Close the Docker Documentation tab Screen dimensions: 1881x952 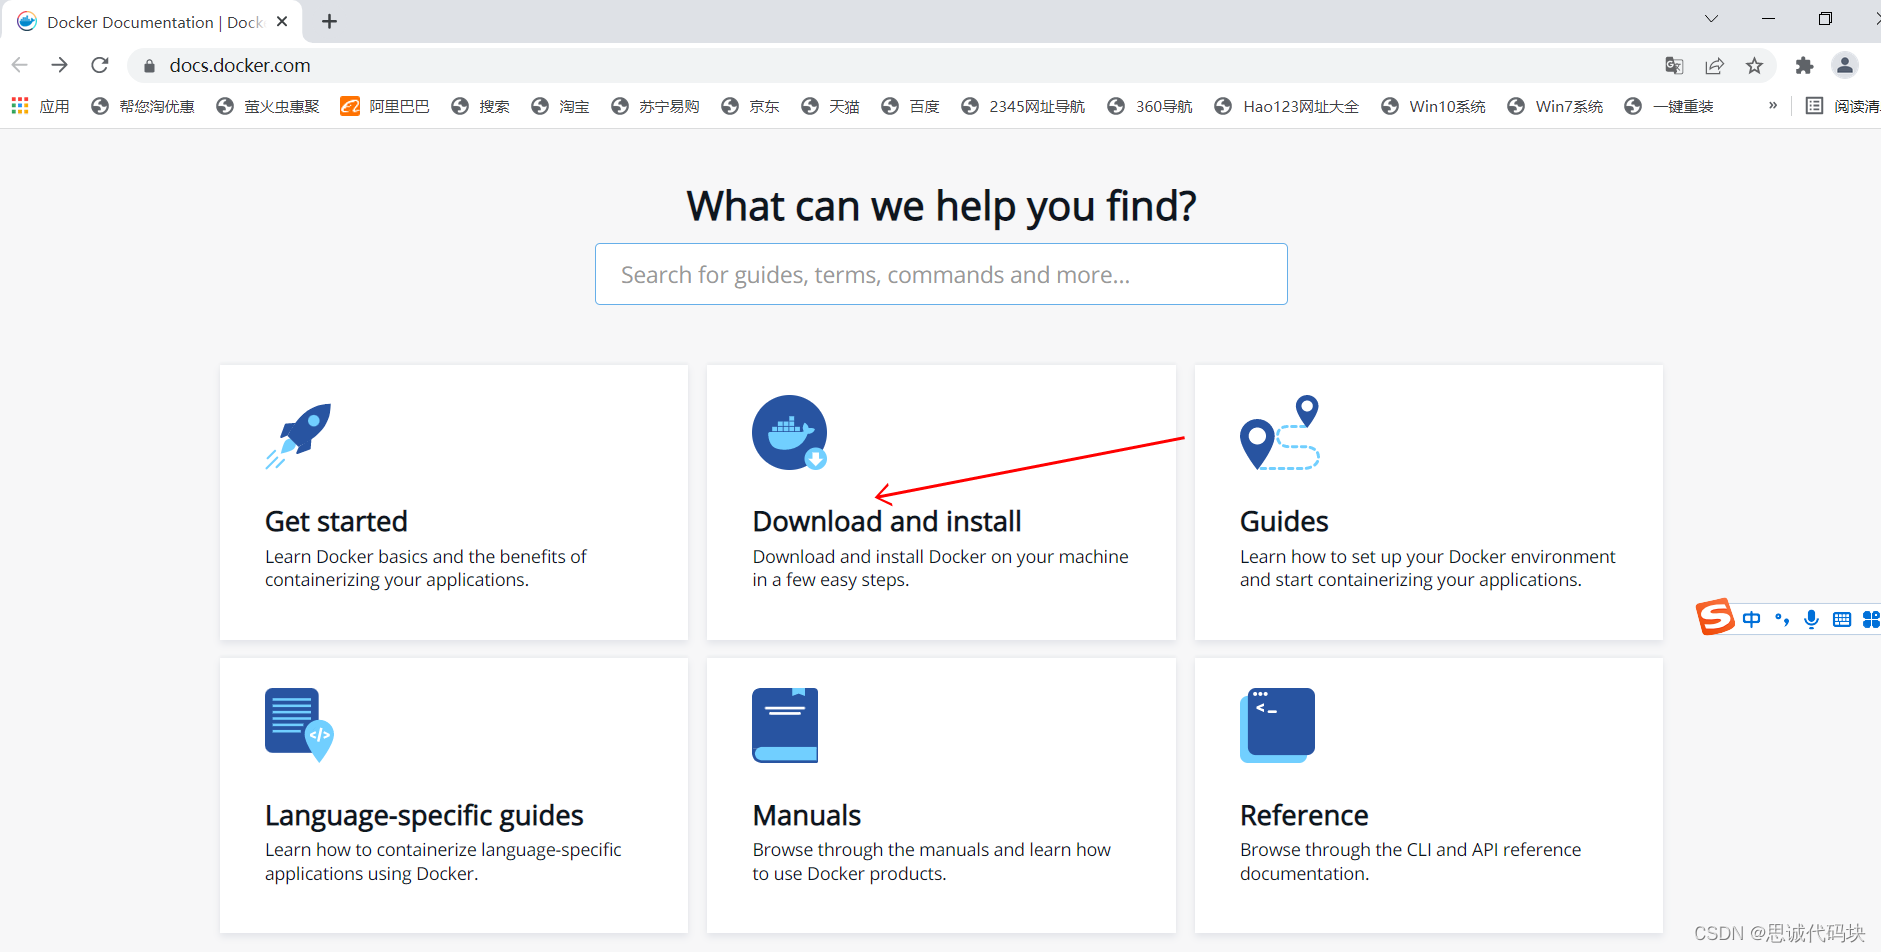pyautogui.click(x=282, y=21)
